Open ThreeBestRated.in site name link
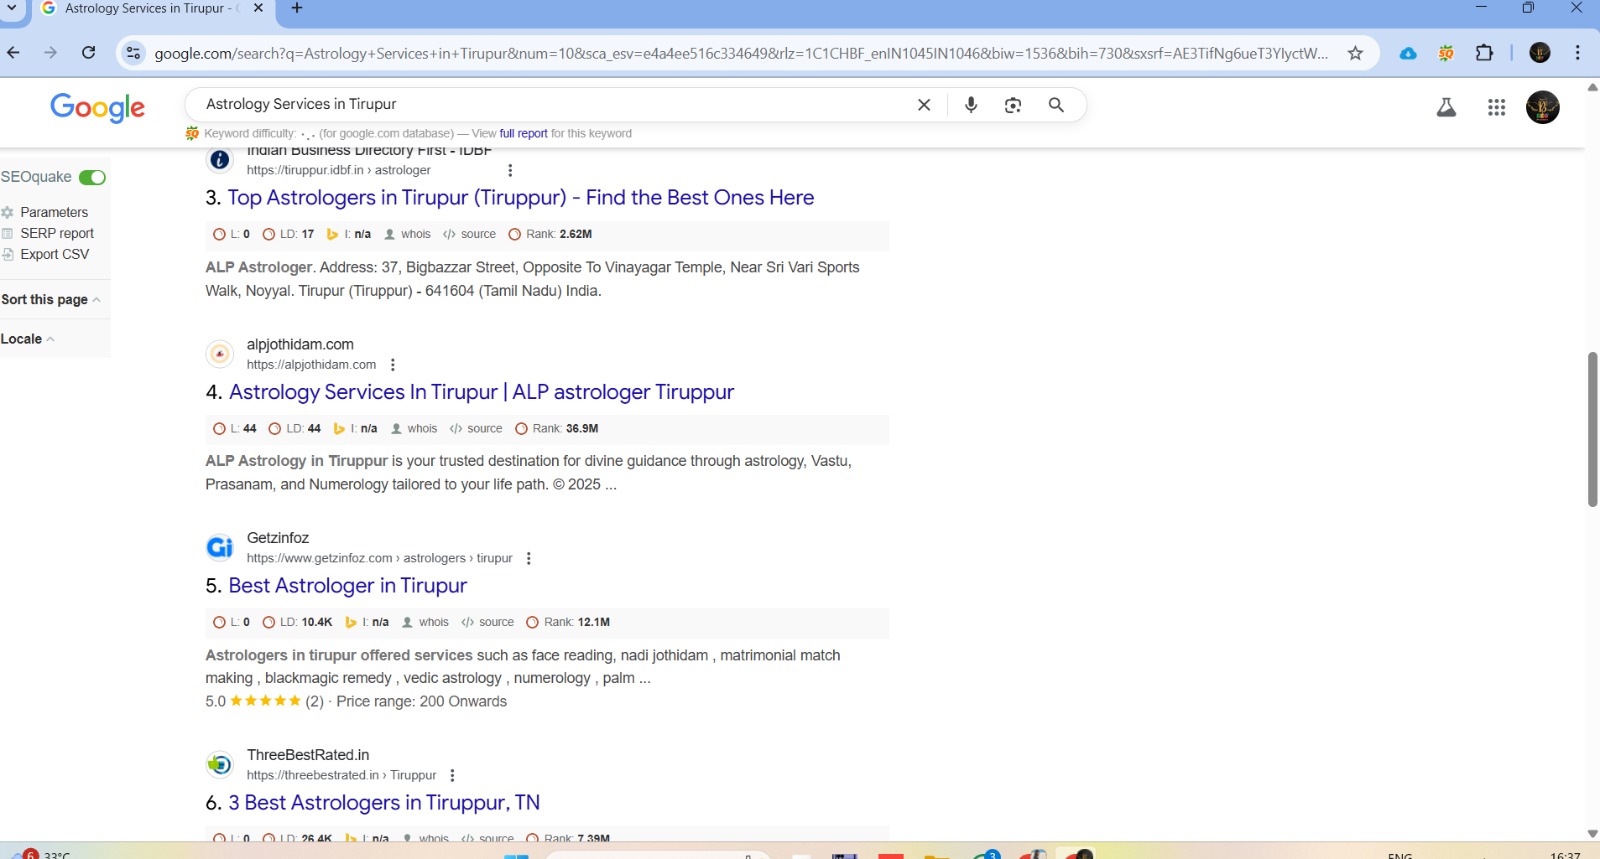 coord(308,755)
